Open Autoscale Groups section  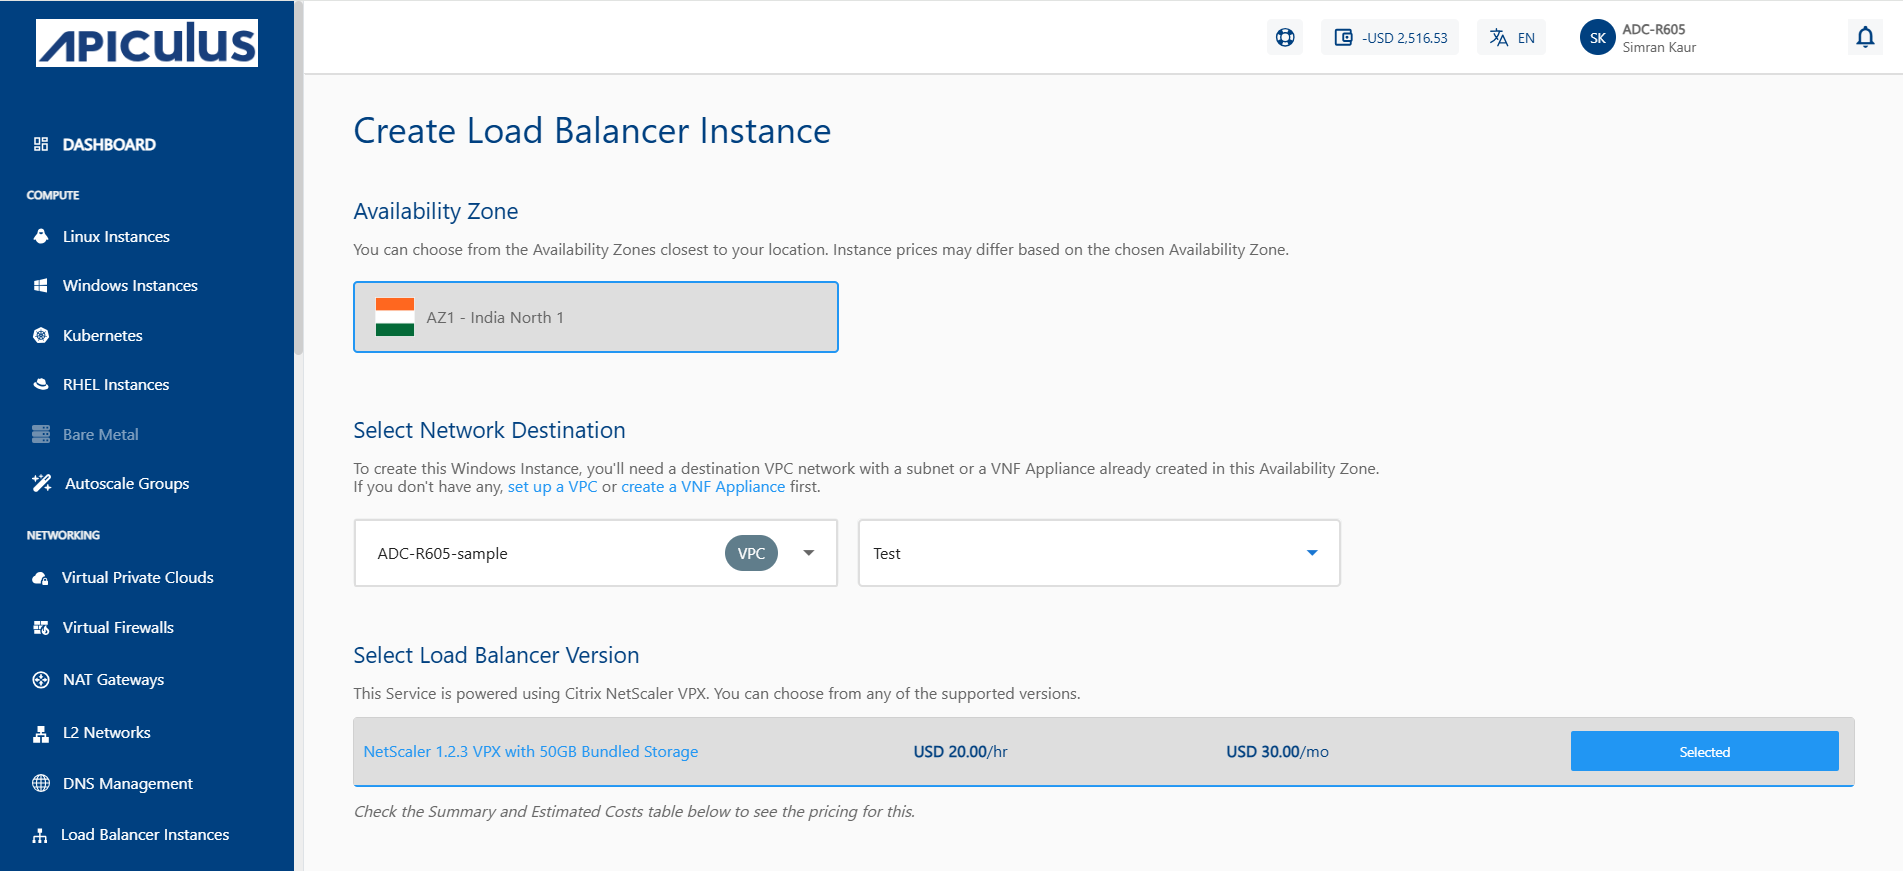point(127,483)
